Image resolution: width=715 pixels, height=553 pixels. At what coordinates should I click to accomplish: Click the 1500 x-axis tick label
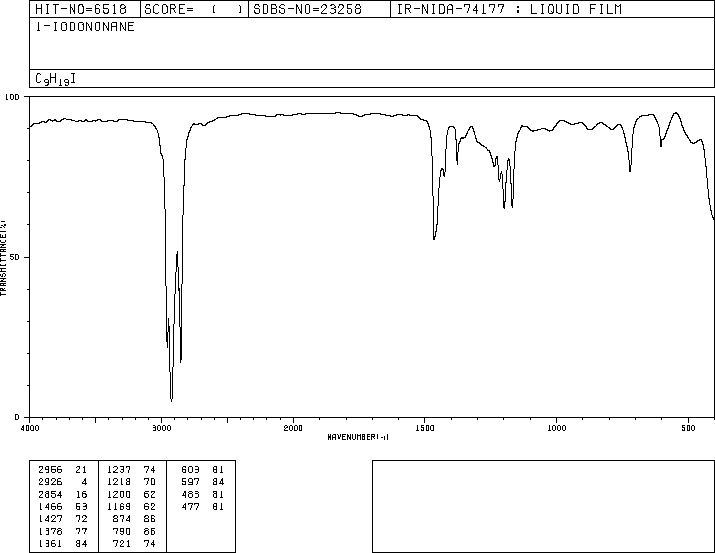point(425,428)
